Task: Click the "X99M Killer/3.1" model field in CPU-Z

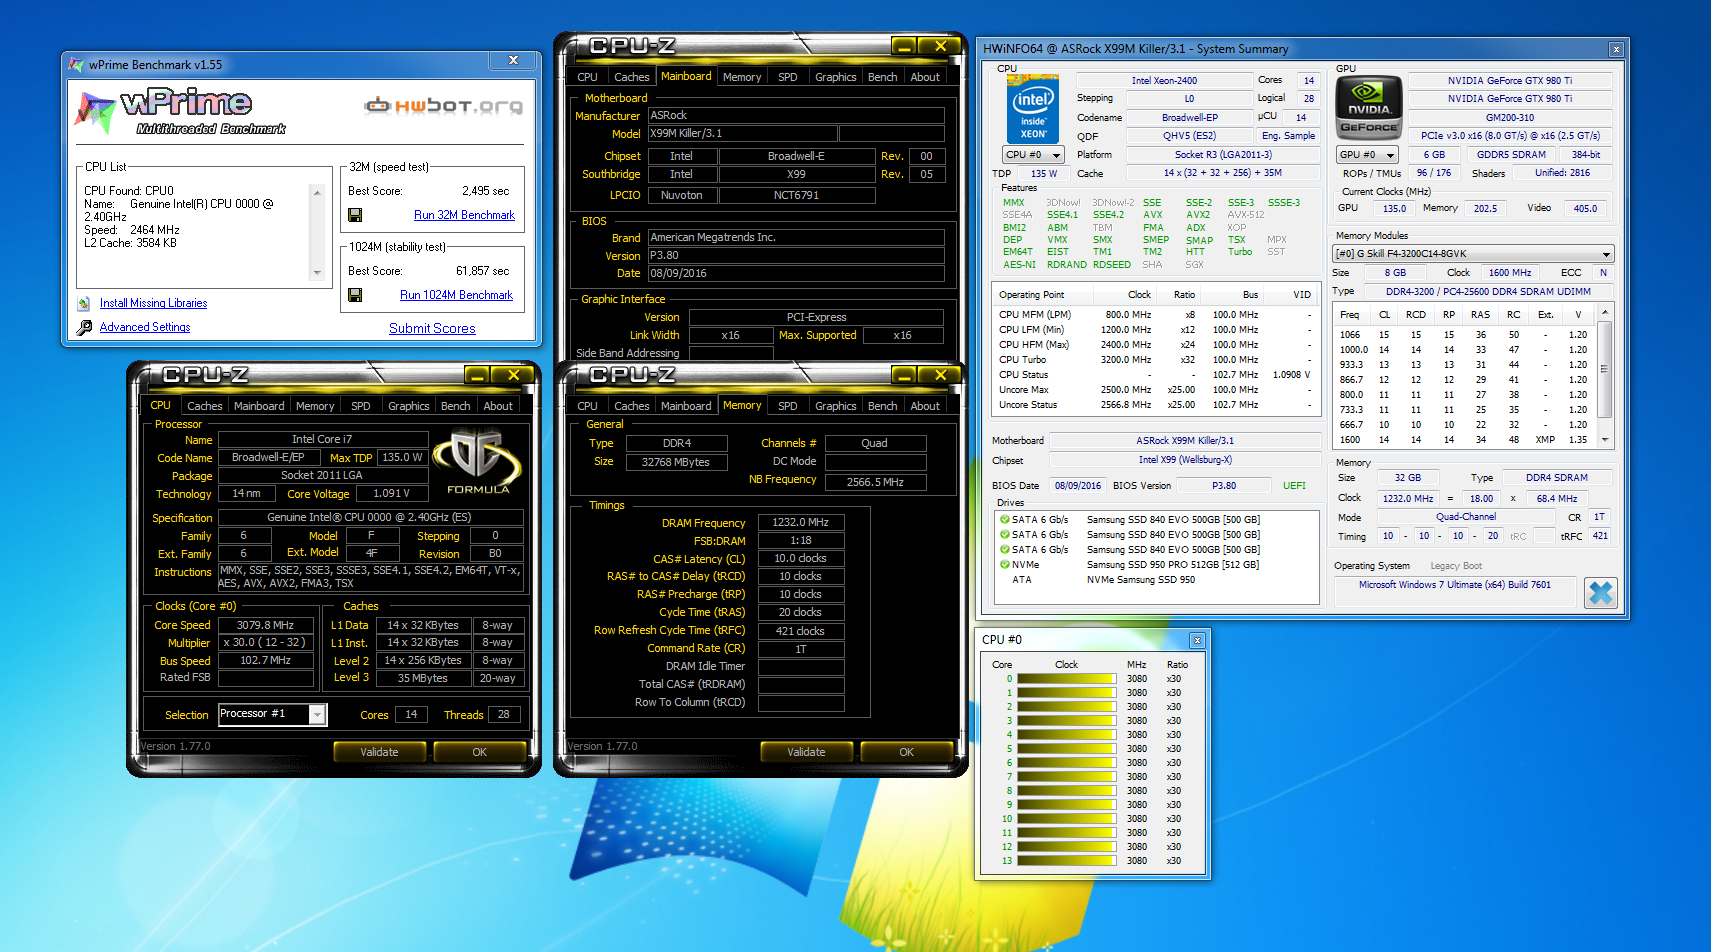Action: 743,134
